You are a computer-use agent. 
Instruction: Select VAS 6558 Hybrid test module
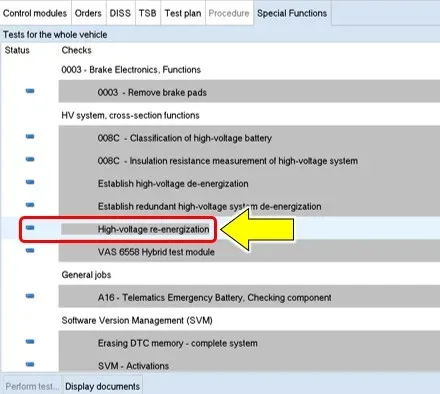point(249,252)
